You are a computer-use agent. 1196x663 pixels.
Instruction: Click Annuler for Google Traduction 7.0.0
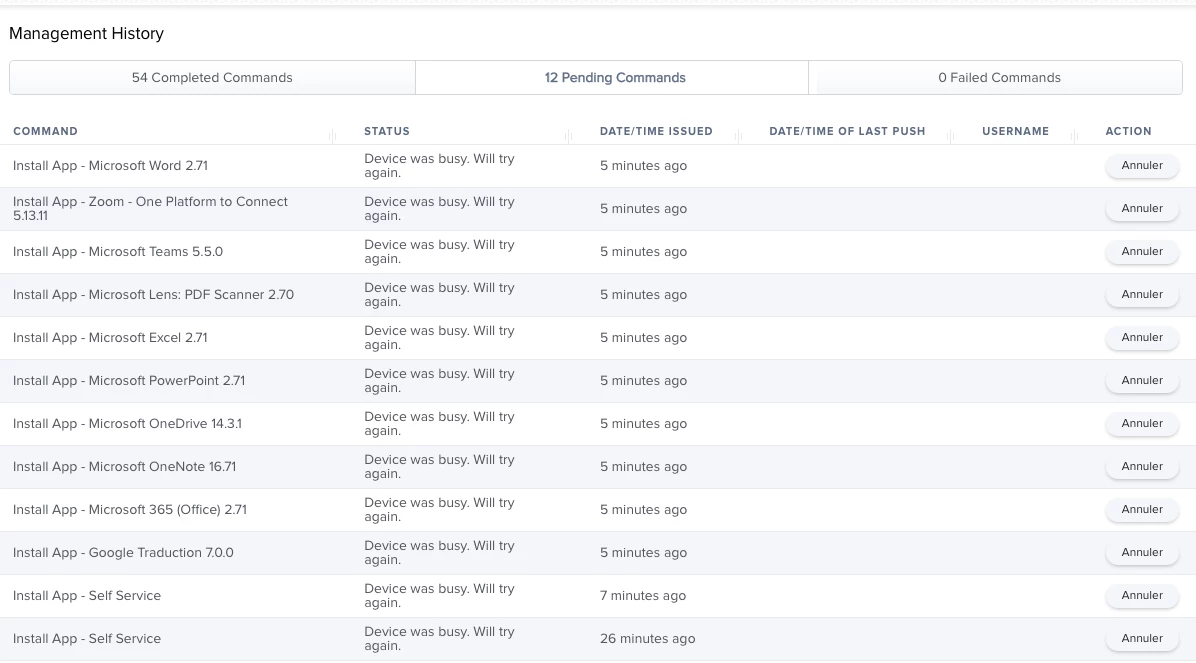1142,552
